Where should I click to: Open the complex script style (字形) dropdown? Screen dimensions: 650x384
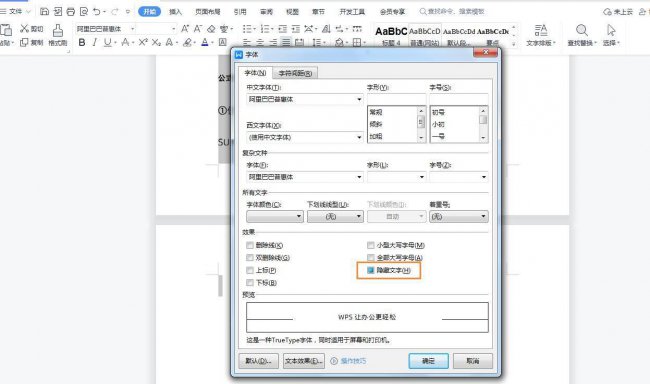click(x=422, y=177)
